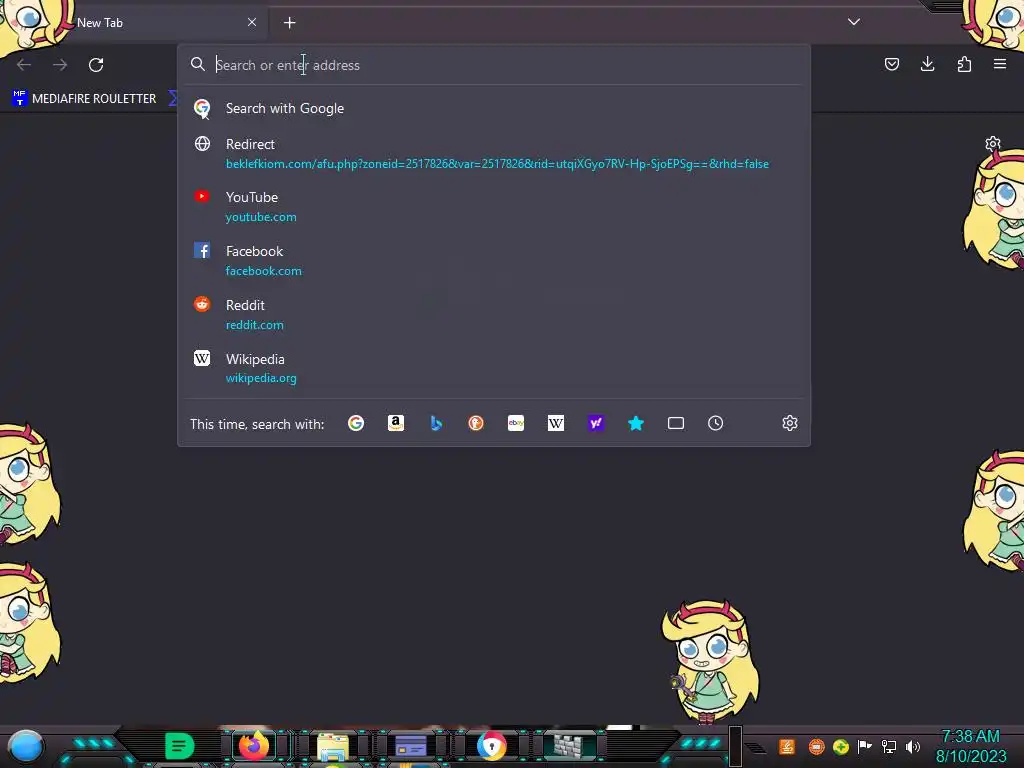Search in History with clock icon
The image size is (1024, 768).
[x=716, y=423]
